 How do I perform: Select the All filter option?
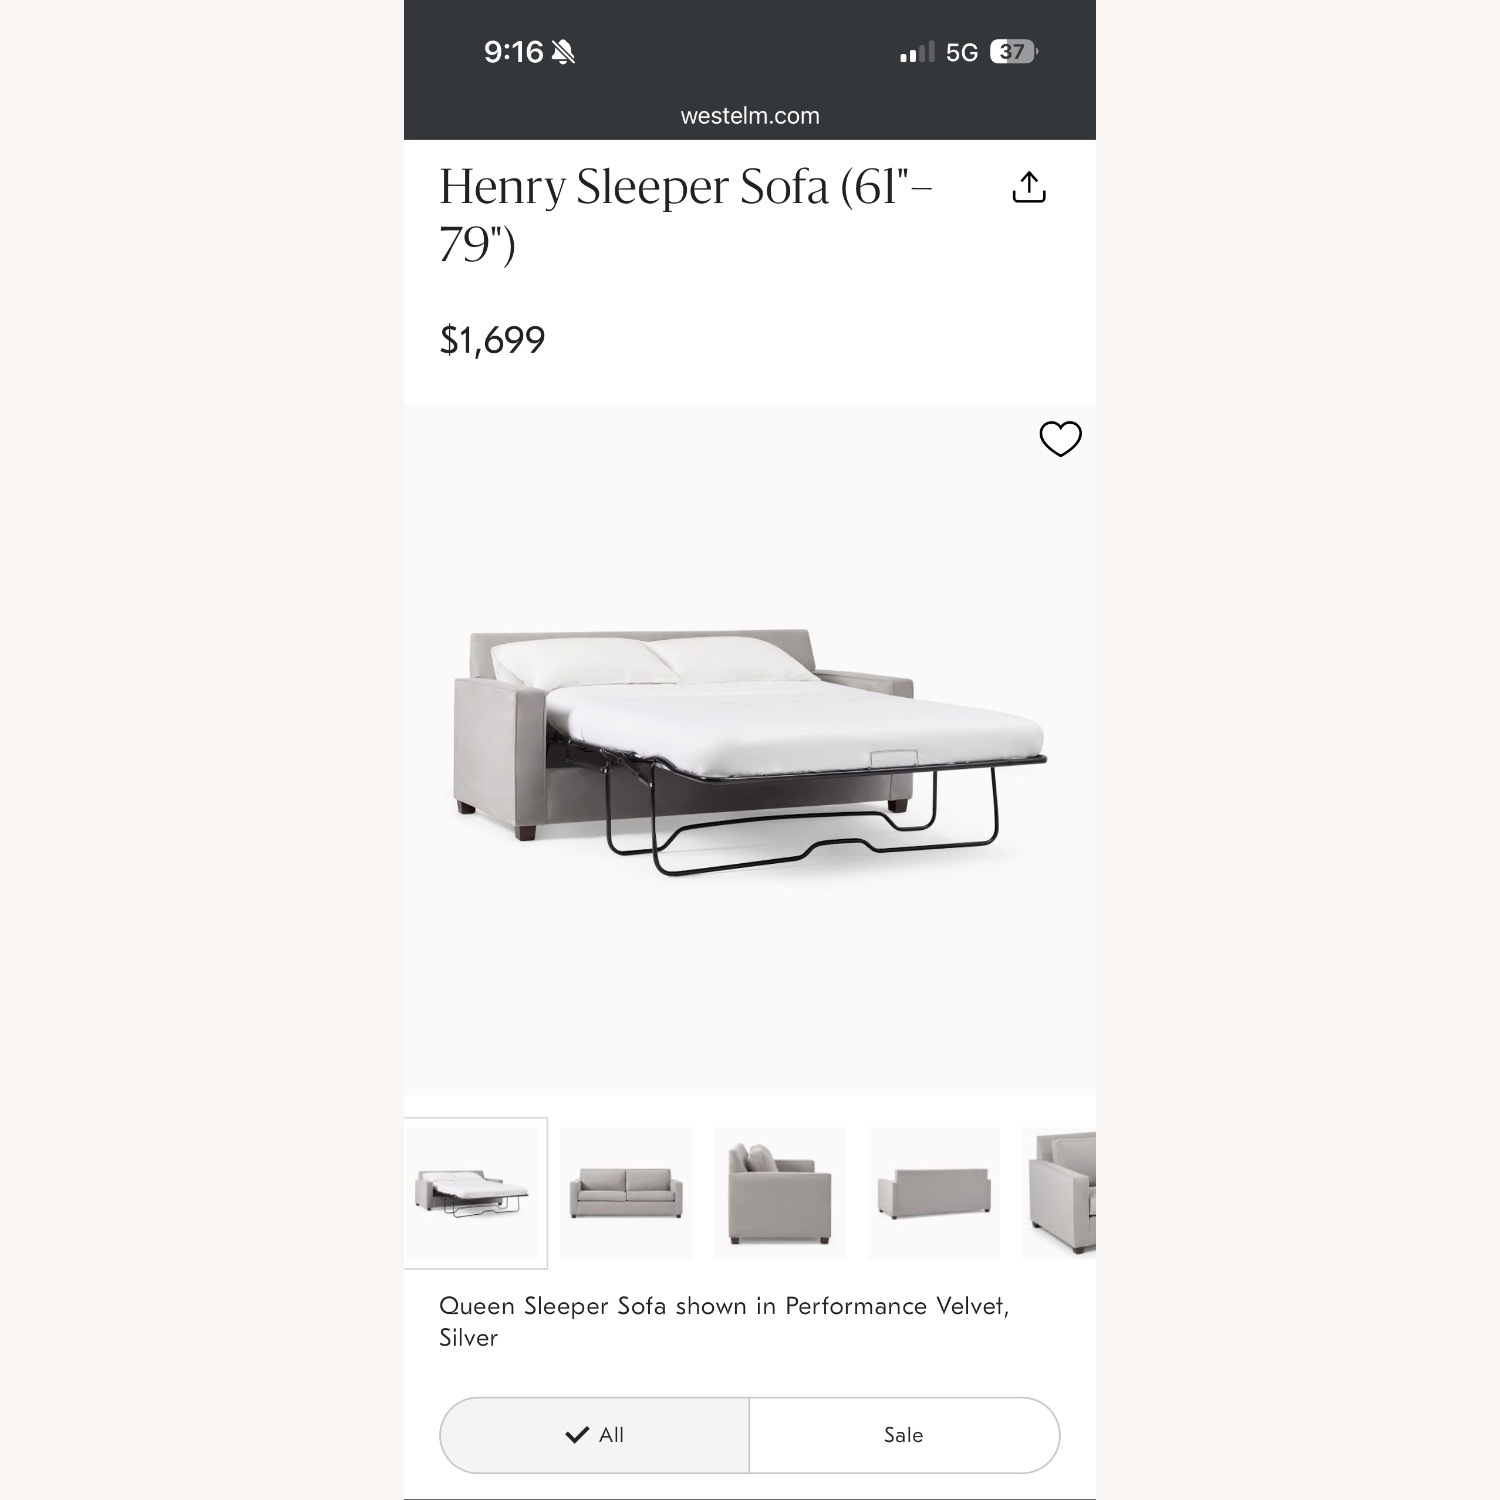coord(595,1435)
